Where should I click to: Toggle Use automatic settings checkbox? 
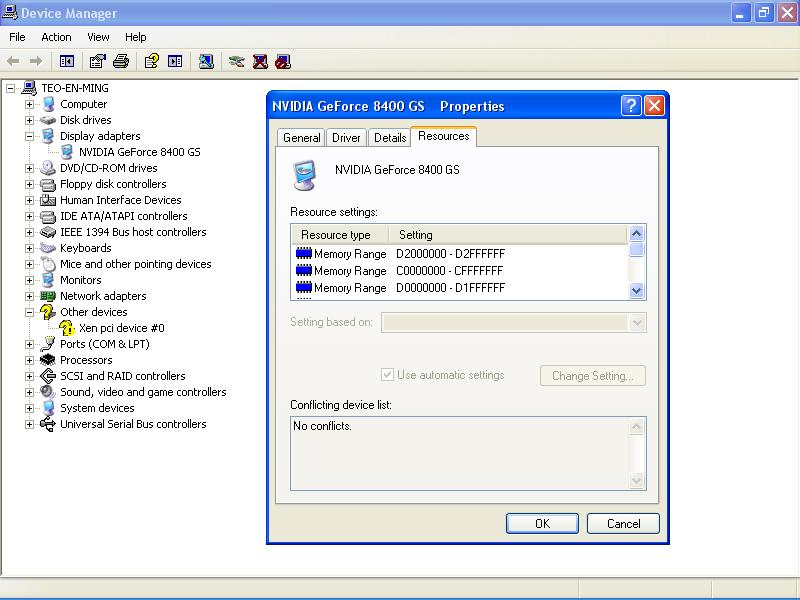387,375
